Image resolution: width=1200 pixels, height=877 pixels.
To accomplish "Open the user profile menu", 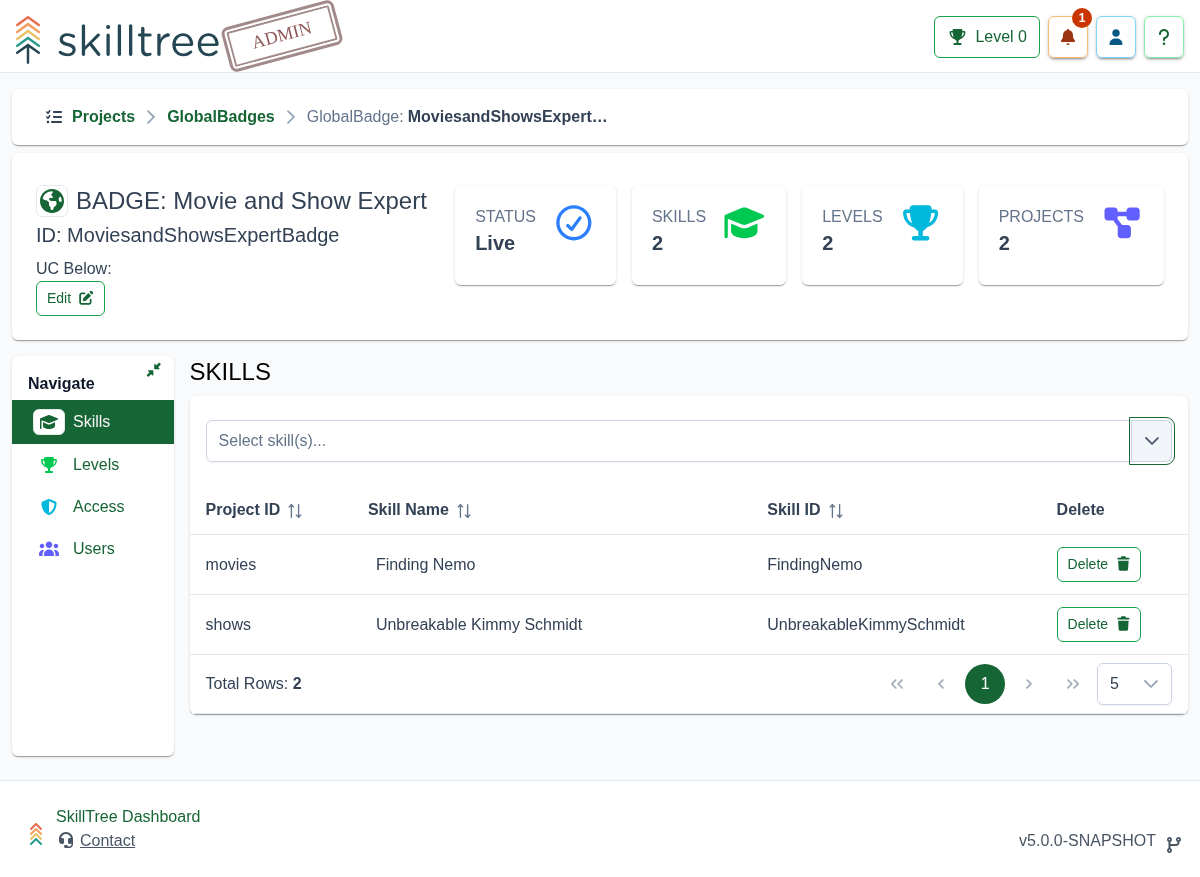I will pos(1116,37).
